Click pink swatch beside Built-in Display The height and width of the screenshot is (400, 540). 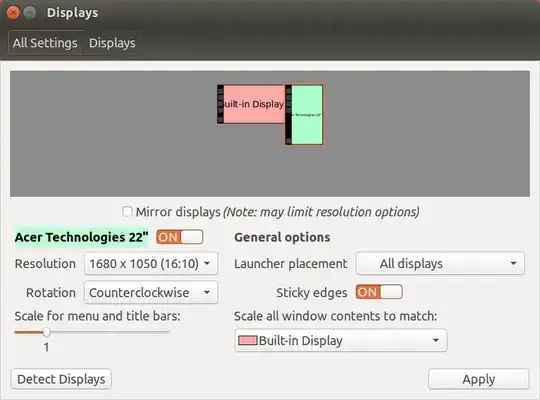[248, 340]
